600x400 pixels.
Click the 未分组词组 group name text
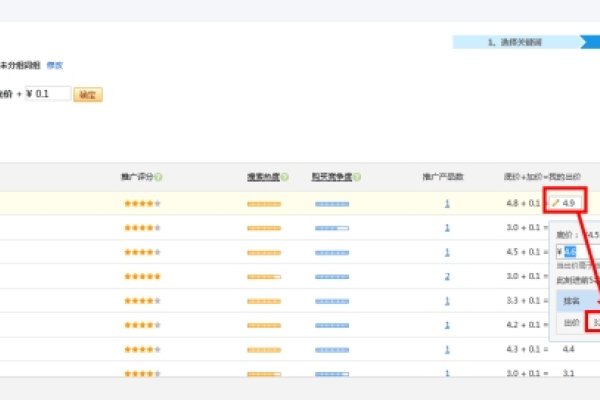coord(20,65)
